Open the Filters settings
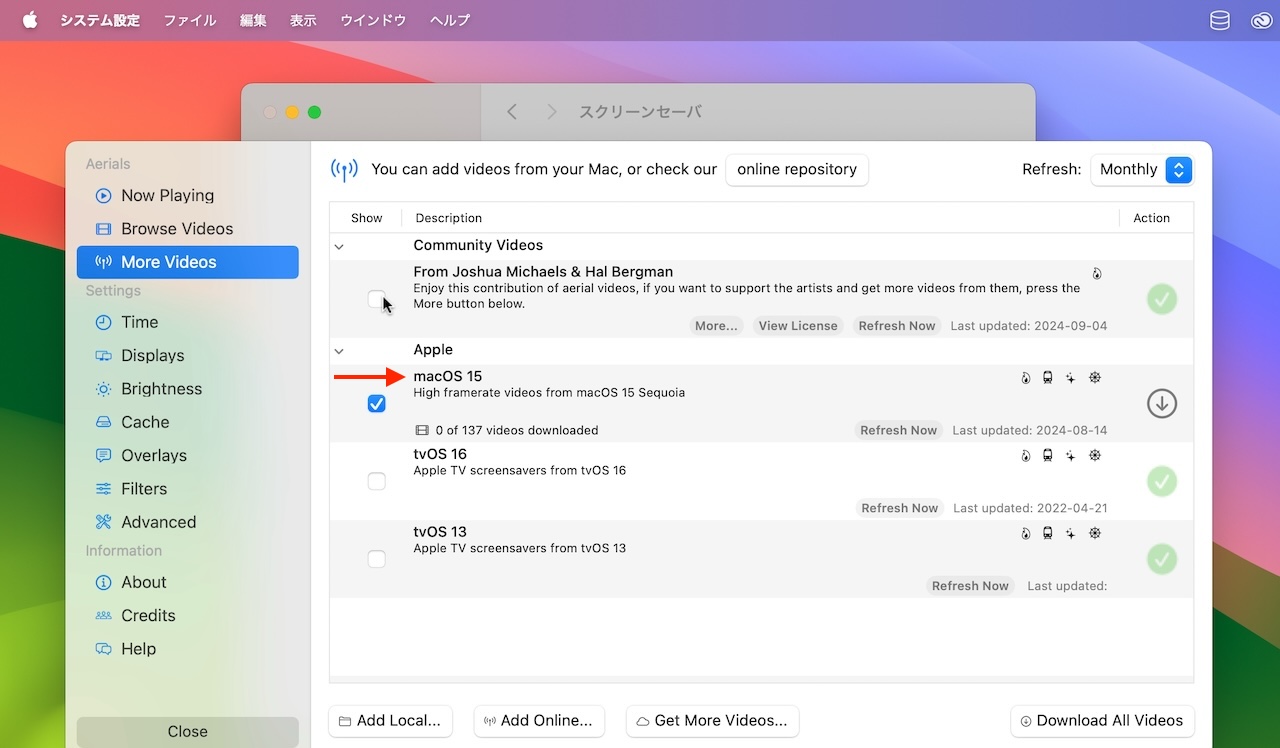The image size is (1280, 748). (x=187, y=488)
